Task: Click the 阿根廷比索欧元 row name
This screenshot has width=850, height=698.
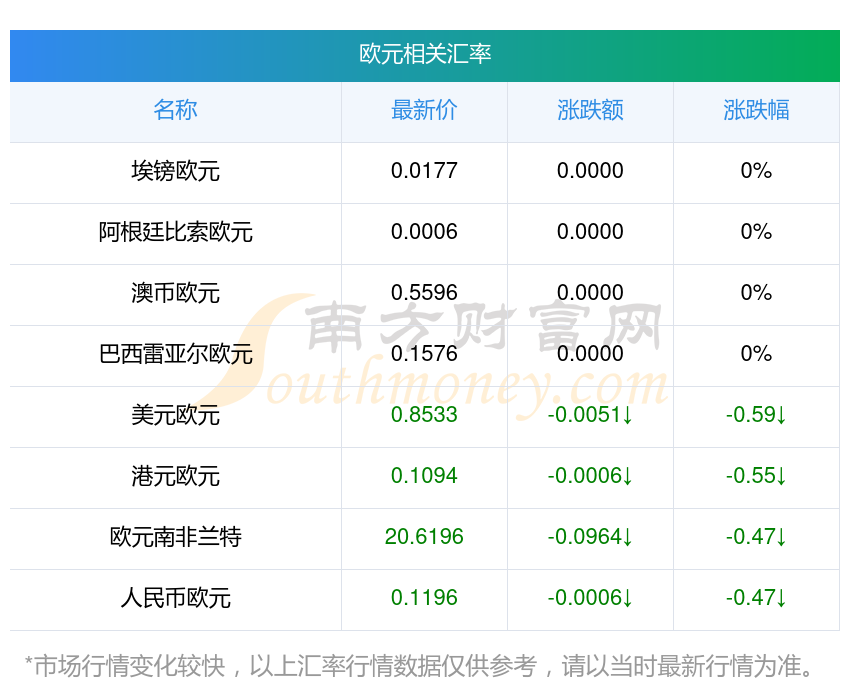Action: 175,232
